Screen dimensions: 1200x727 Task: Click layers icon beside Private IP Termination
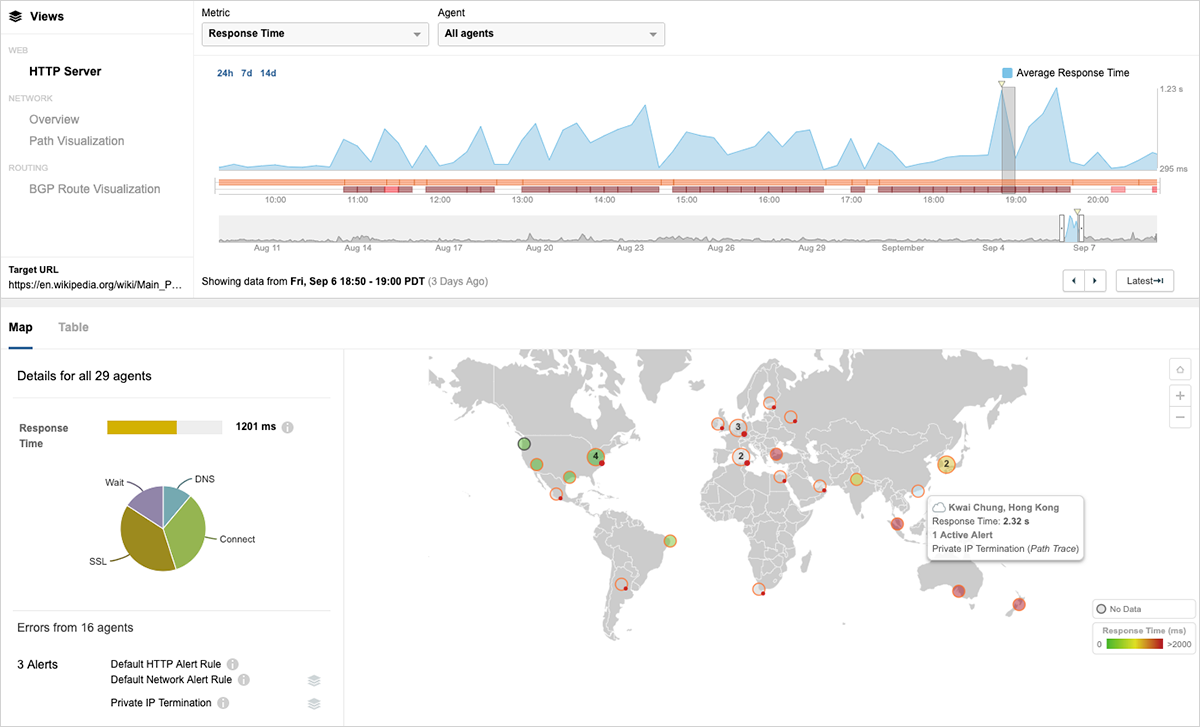(x=314, y=703)
